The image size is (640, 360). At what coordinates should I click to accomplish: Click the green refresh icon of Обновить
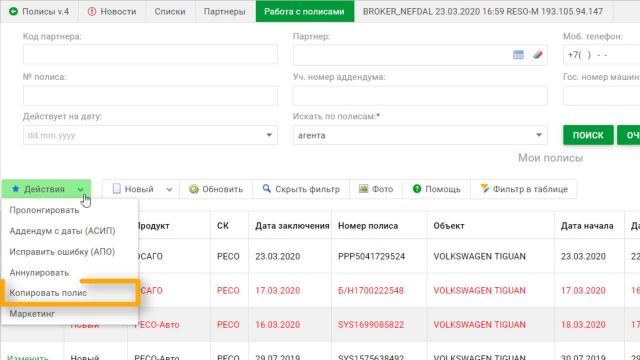pos(194,189)
